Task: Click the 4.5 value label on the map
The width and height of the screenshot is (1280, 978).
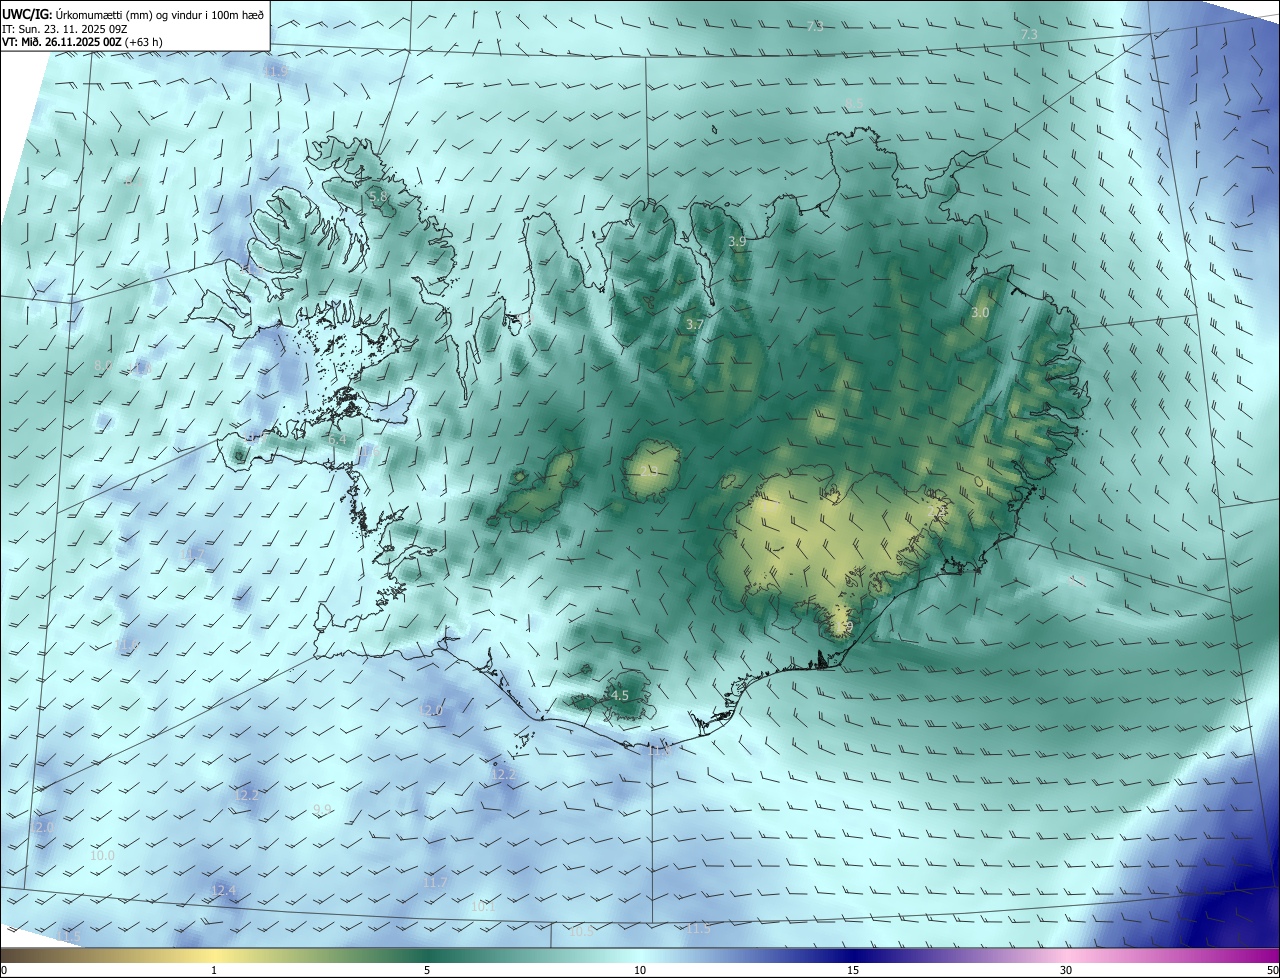Action: [x=619, y=695]
